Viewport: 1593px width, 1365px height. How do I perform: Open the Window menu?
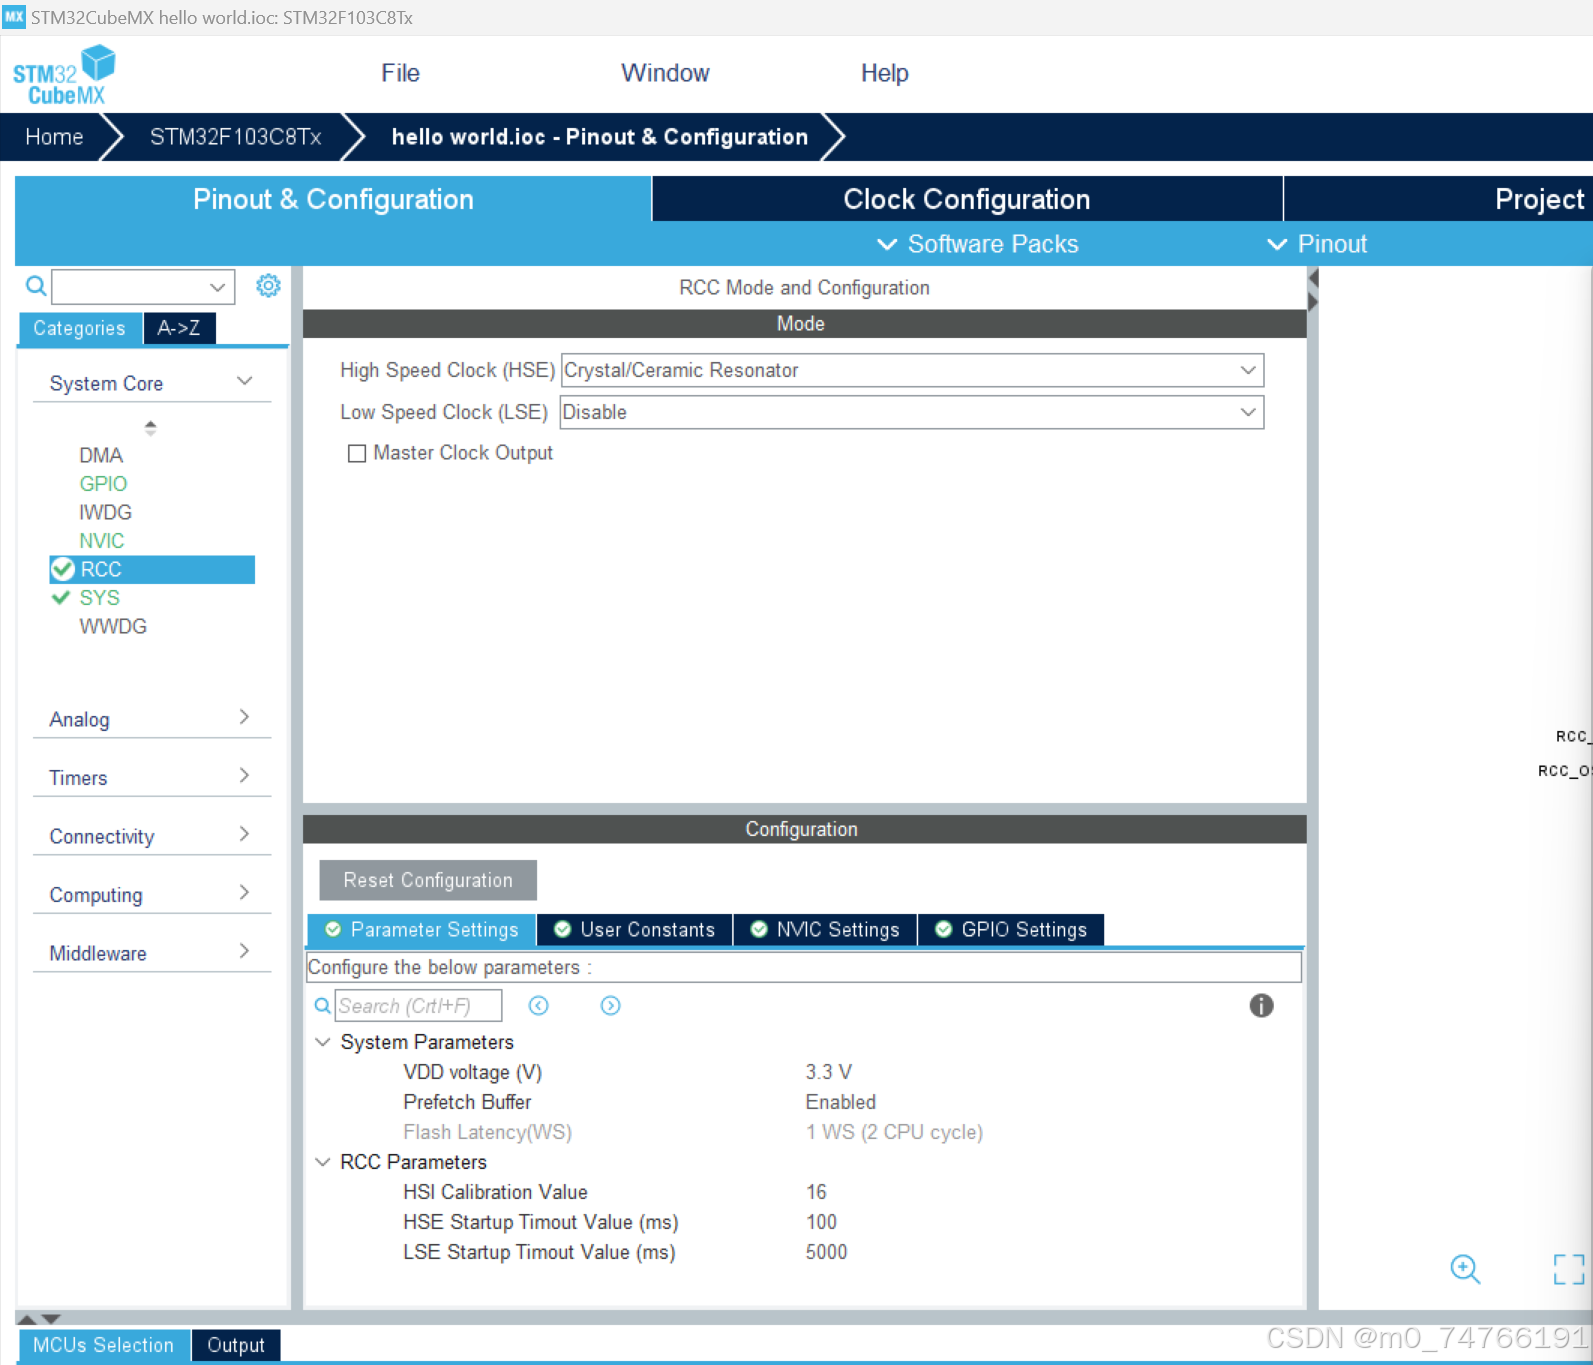point(665,73)
